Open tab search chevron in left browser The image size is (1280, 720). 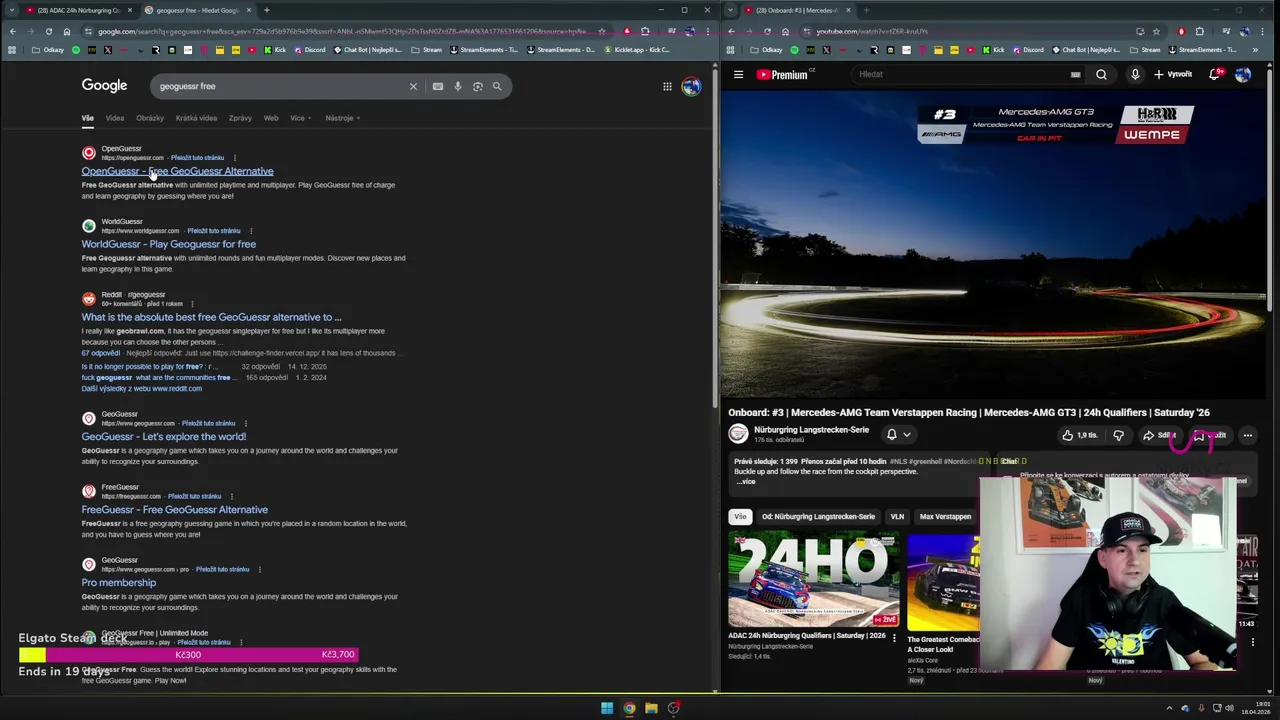tap(10, 10)
